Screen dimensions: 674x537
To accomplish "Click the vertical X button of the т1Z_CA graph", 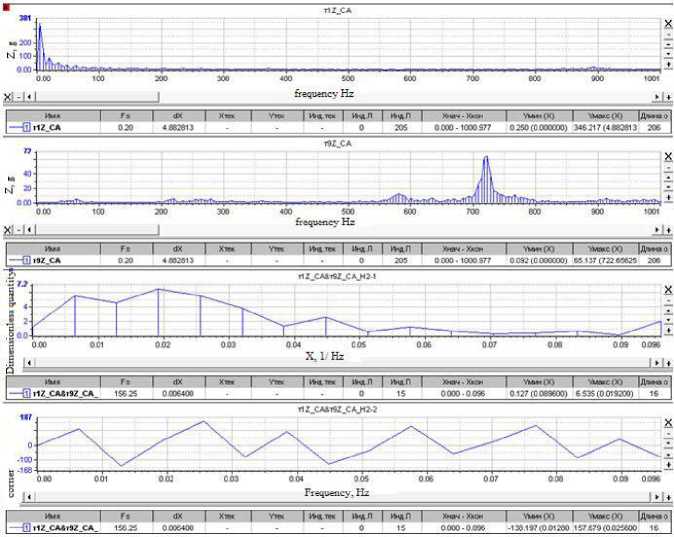I will (668, 24).
